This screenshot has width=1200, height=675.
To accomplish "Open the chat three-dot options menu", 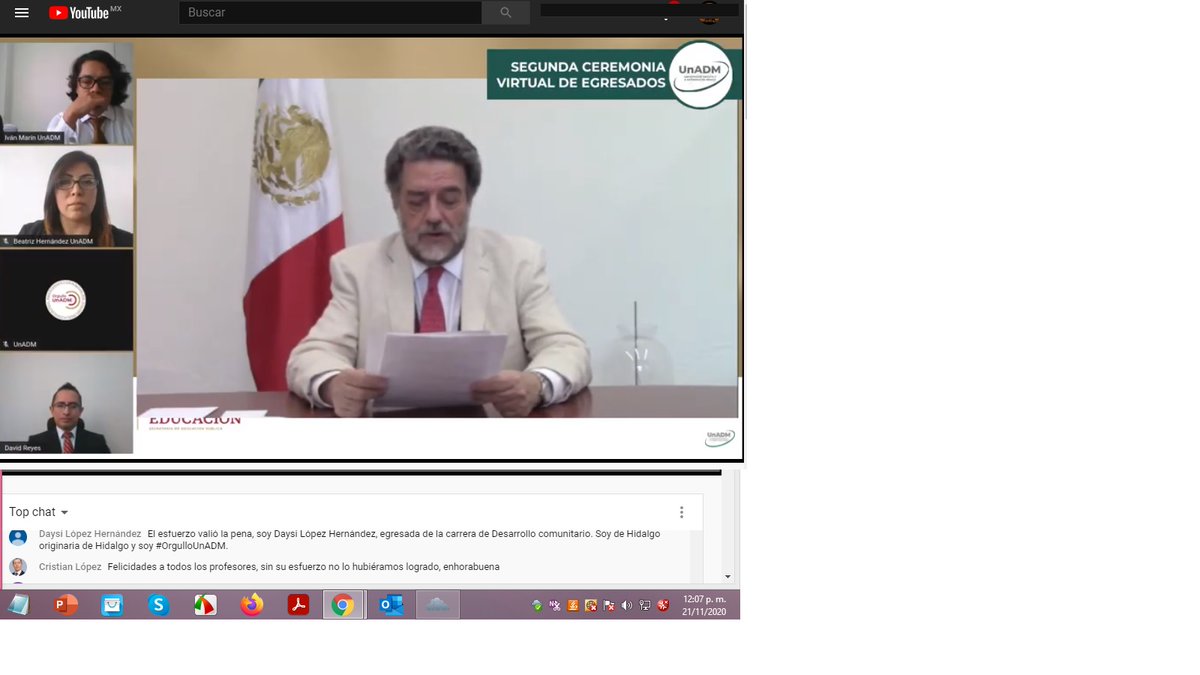I will click(682, 512).
